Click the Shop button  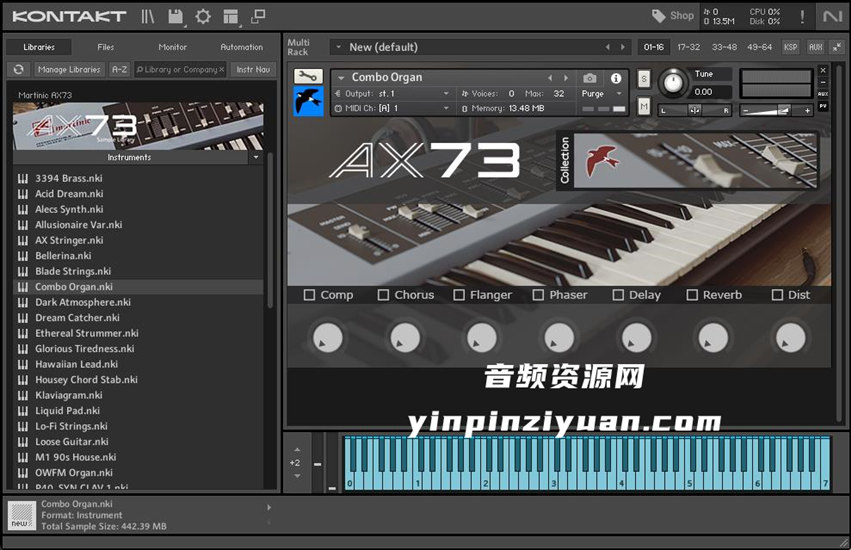pyautogui.click(x=673, y=16)
